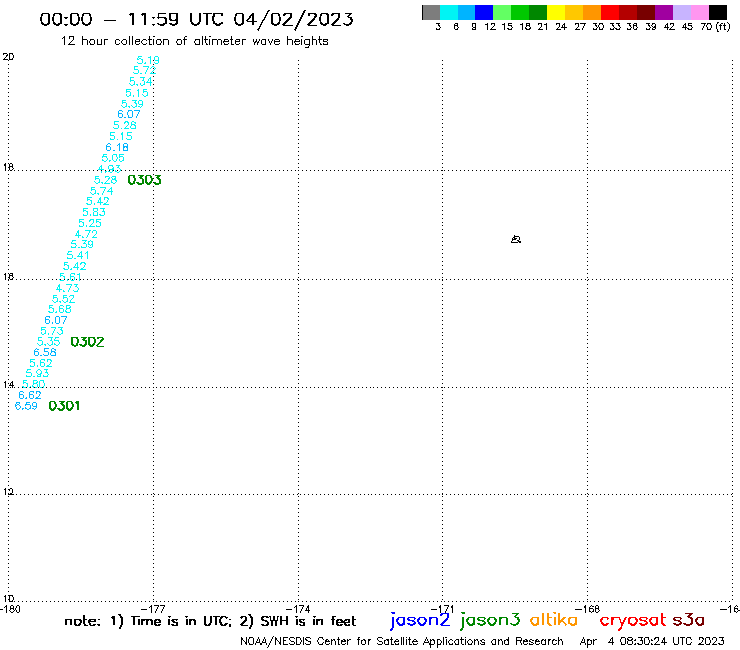Click wave height value 5.80
Viewport: 740px width, 650px height.
pyautogui.click(x=34, y=384)
